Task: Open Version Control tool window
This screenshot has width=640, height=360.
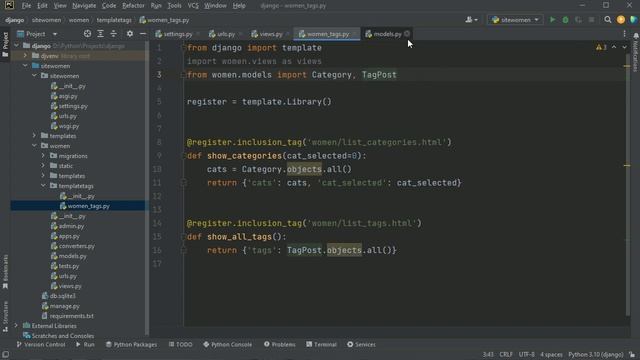Action: point(40,344)
